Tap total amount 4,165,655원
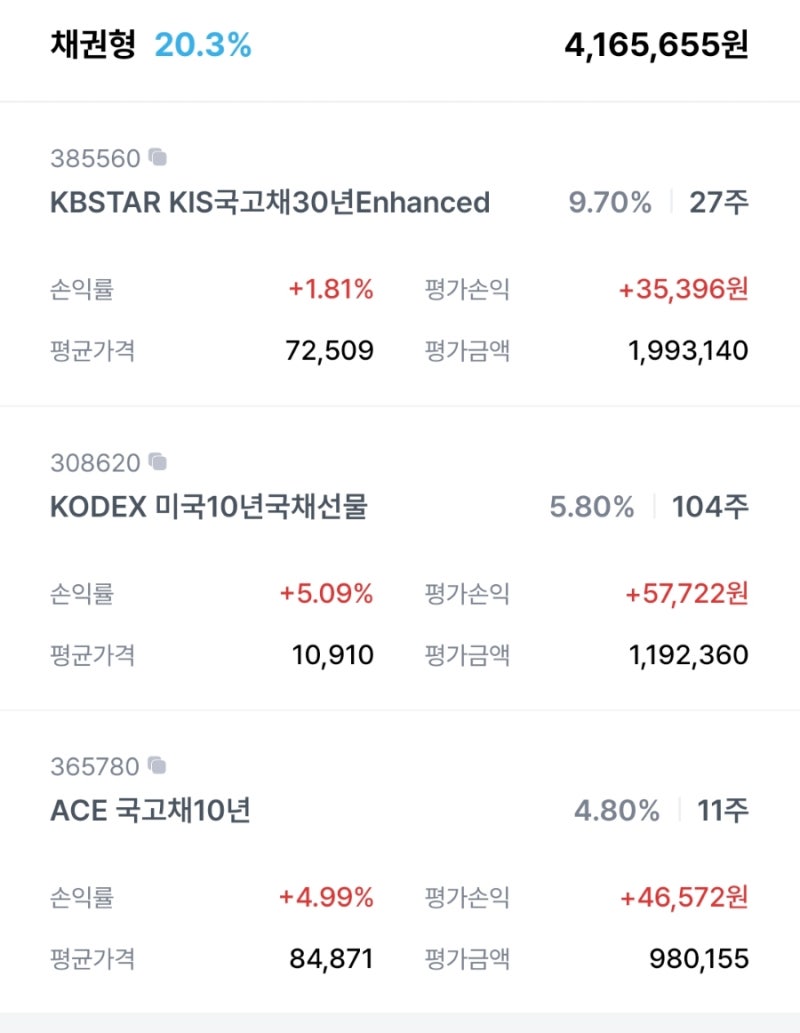 (656, 46)
